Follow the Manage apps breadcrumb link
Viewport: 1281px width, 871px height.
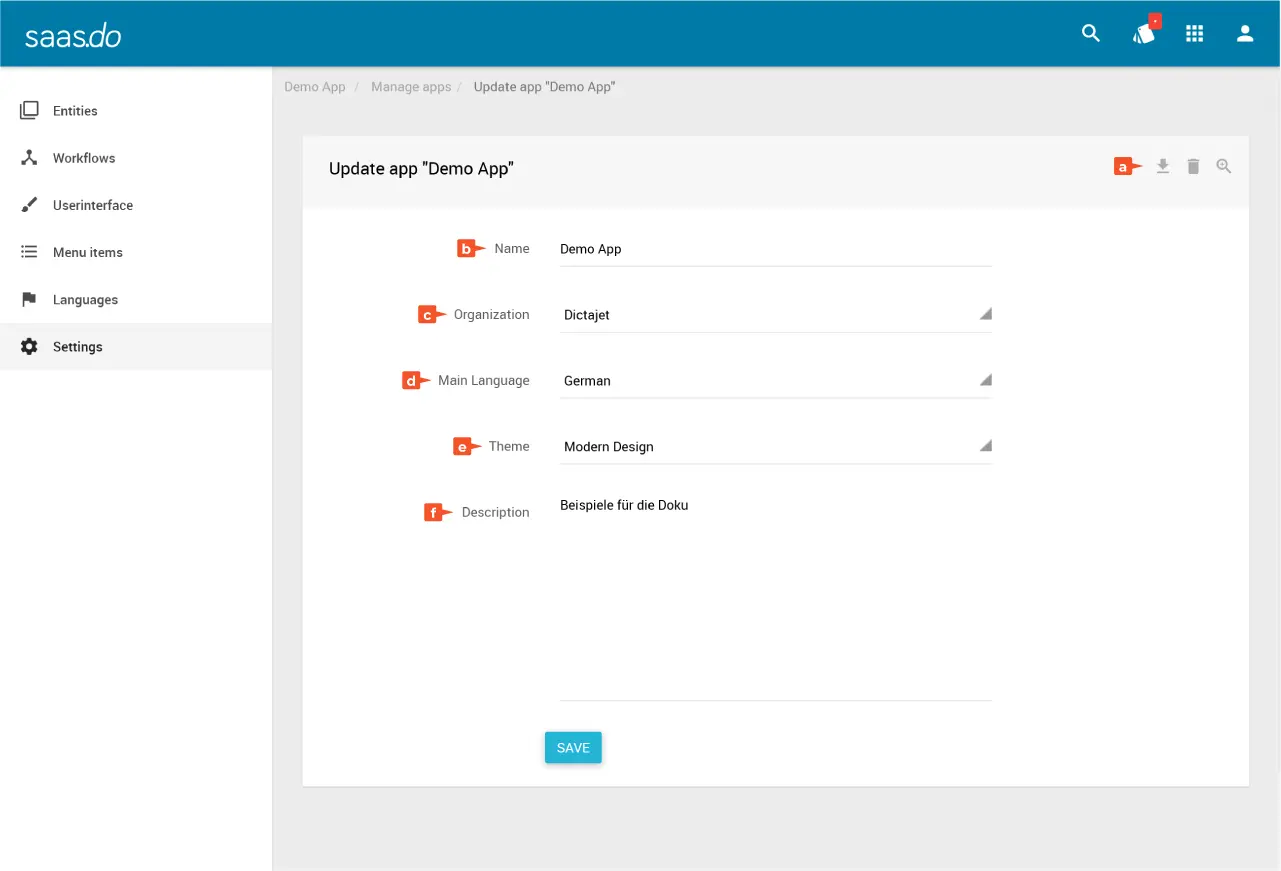[x=411, y=87]
